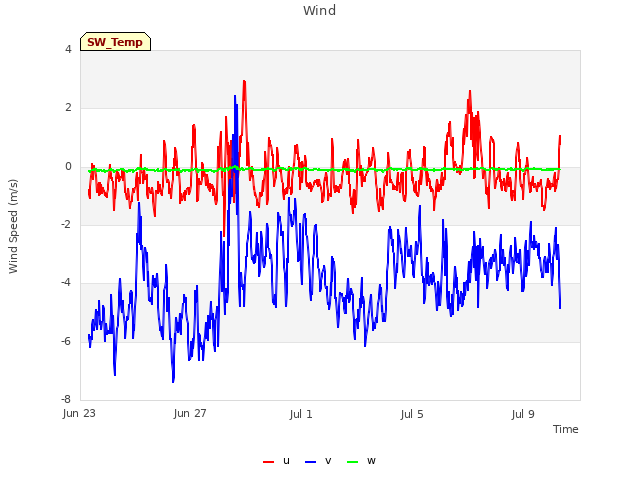The image size is (640, 480).
Task: Click the SW_Temp label box
Action: pos(116,42)
